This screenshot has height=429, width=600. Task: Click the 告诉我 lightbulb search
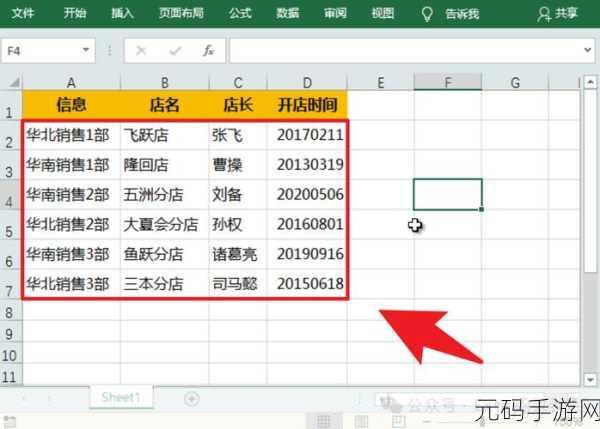coord(450,14)
